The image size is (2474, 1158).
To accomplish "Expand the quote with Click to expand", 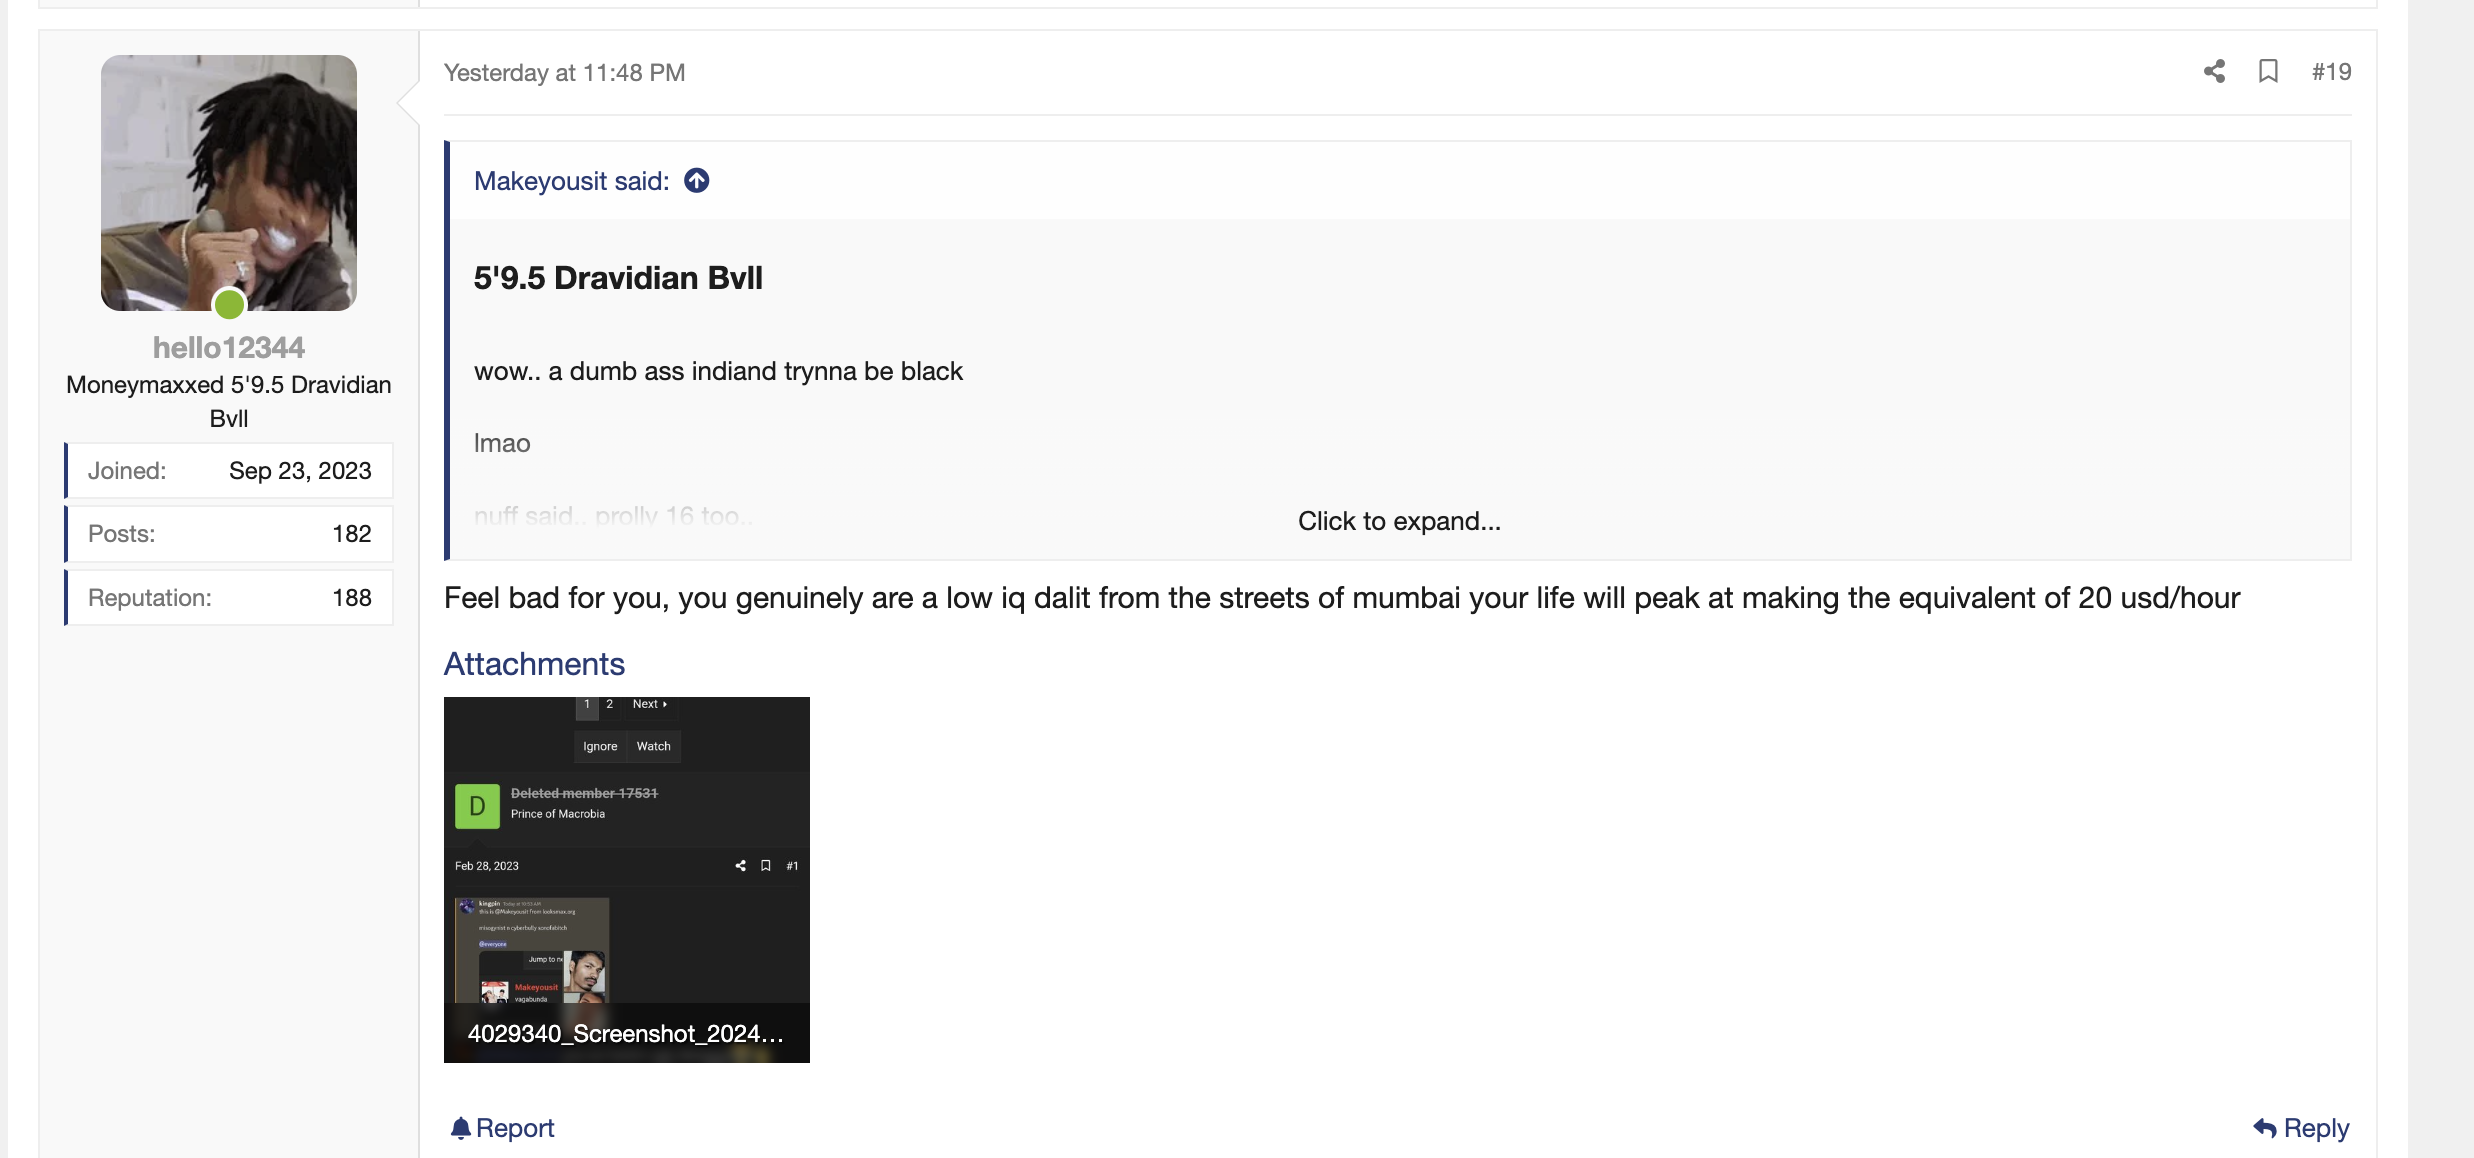I will (x=1399, y=521).
